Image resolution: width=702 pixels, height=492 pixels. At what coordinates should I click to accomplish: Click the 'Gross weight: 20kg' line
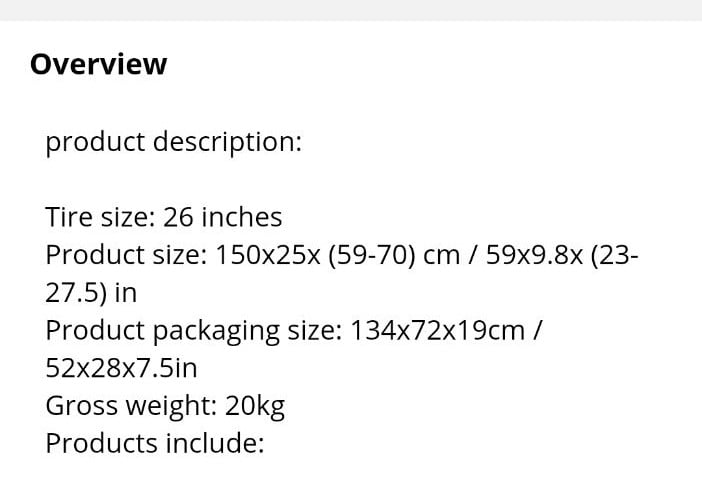pos(165,406)
